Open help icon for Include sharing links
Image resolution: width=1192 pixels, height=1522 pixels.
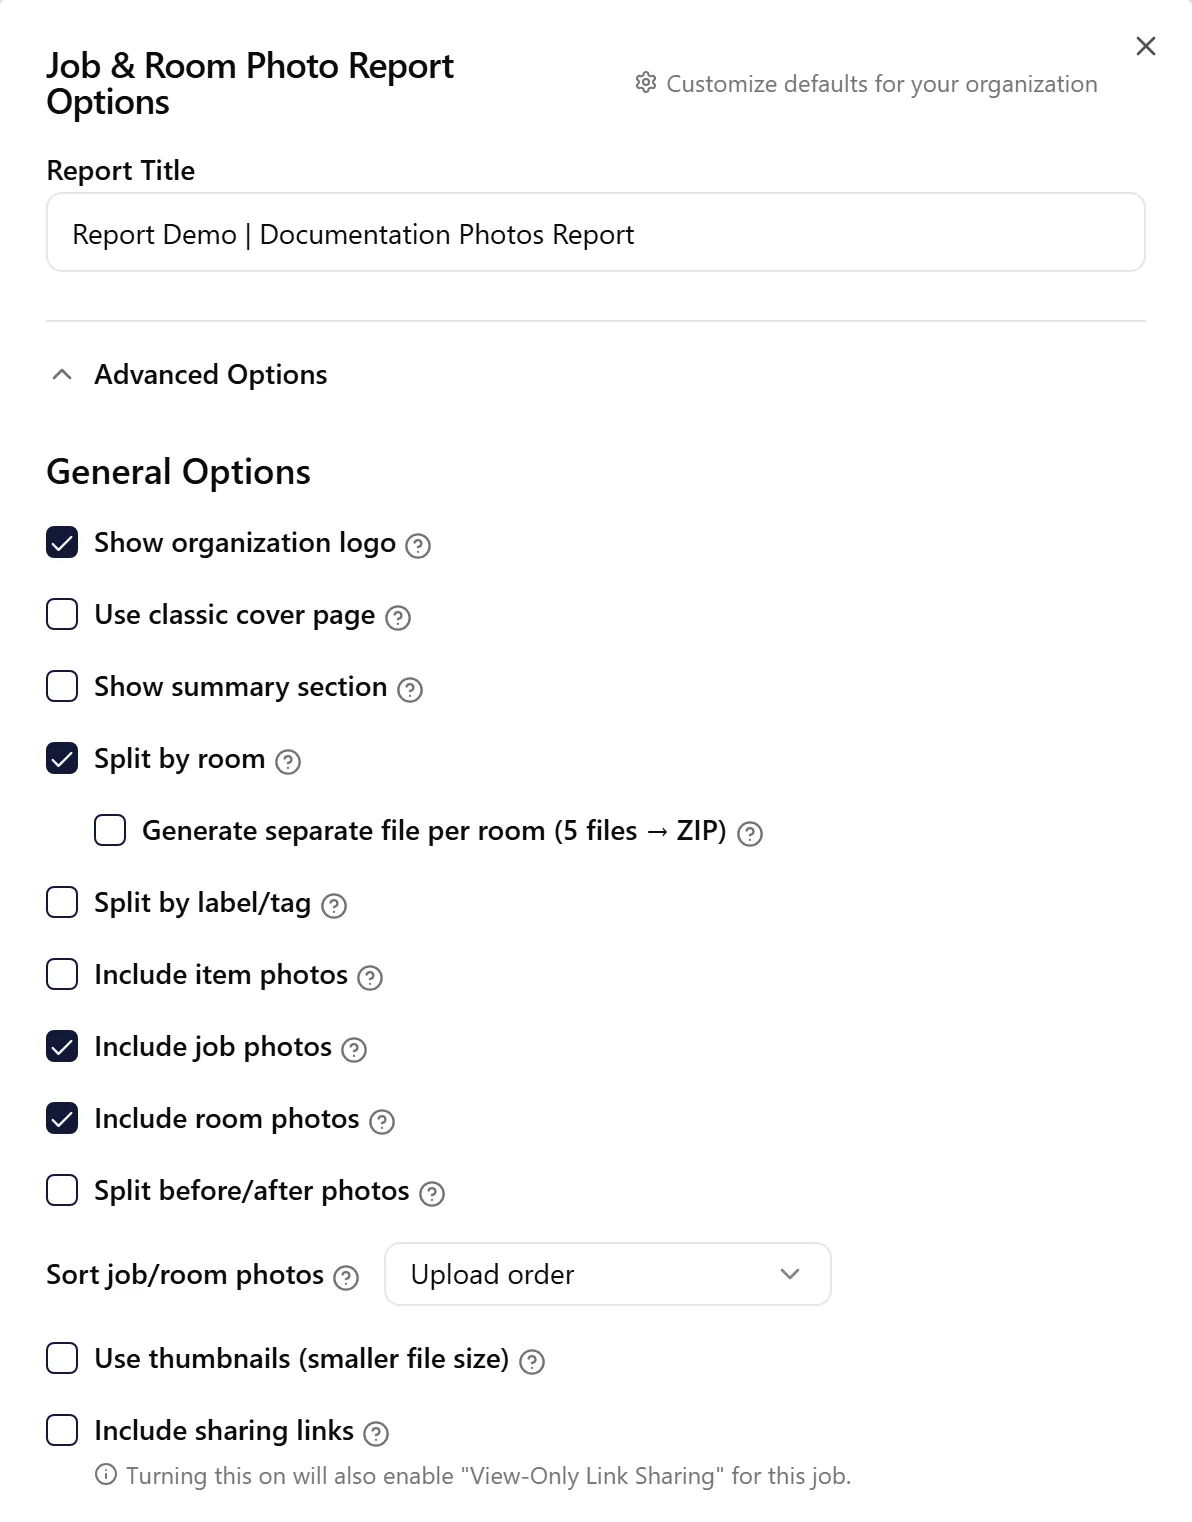tap(376, 1434)
